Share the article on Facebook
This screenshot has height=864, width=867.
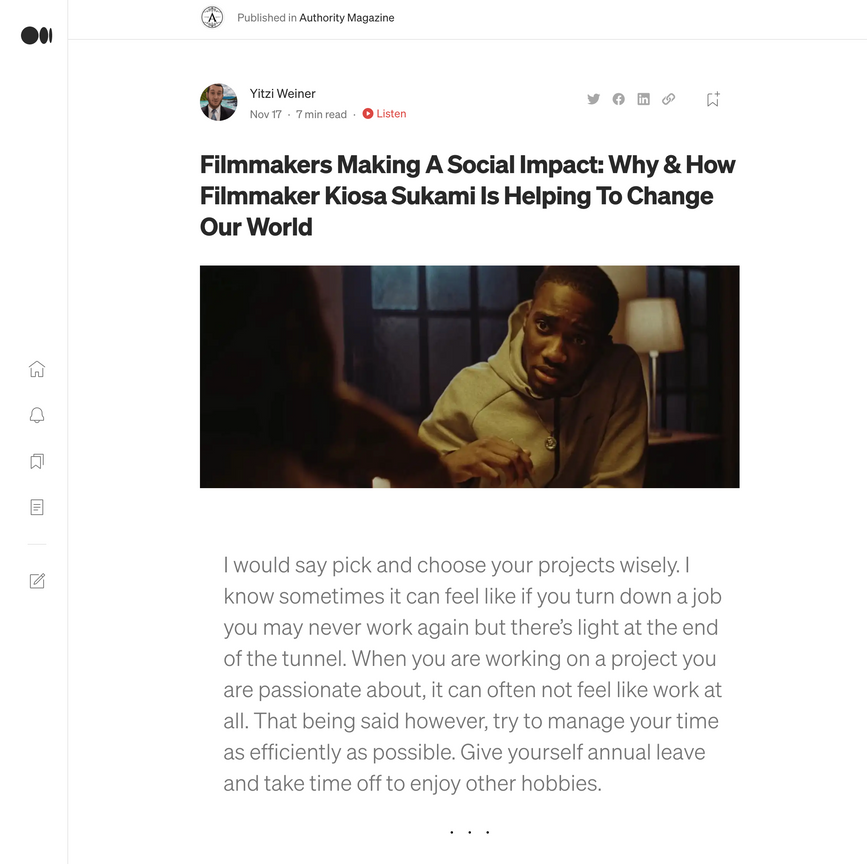point(618,99)
